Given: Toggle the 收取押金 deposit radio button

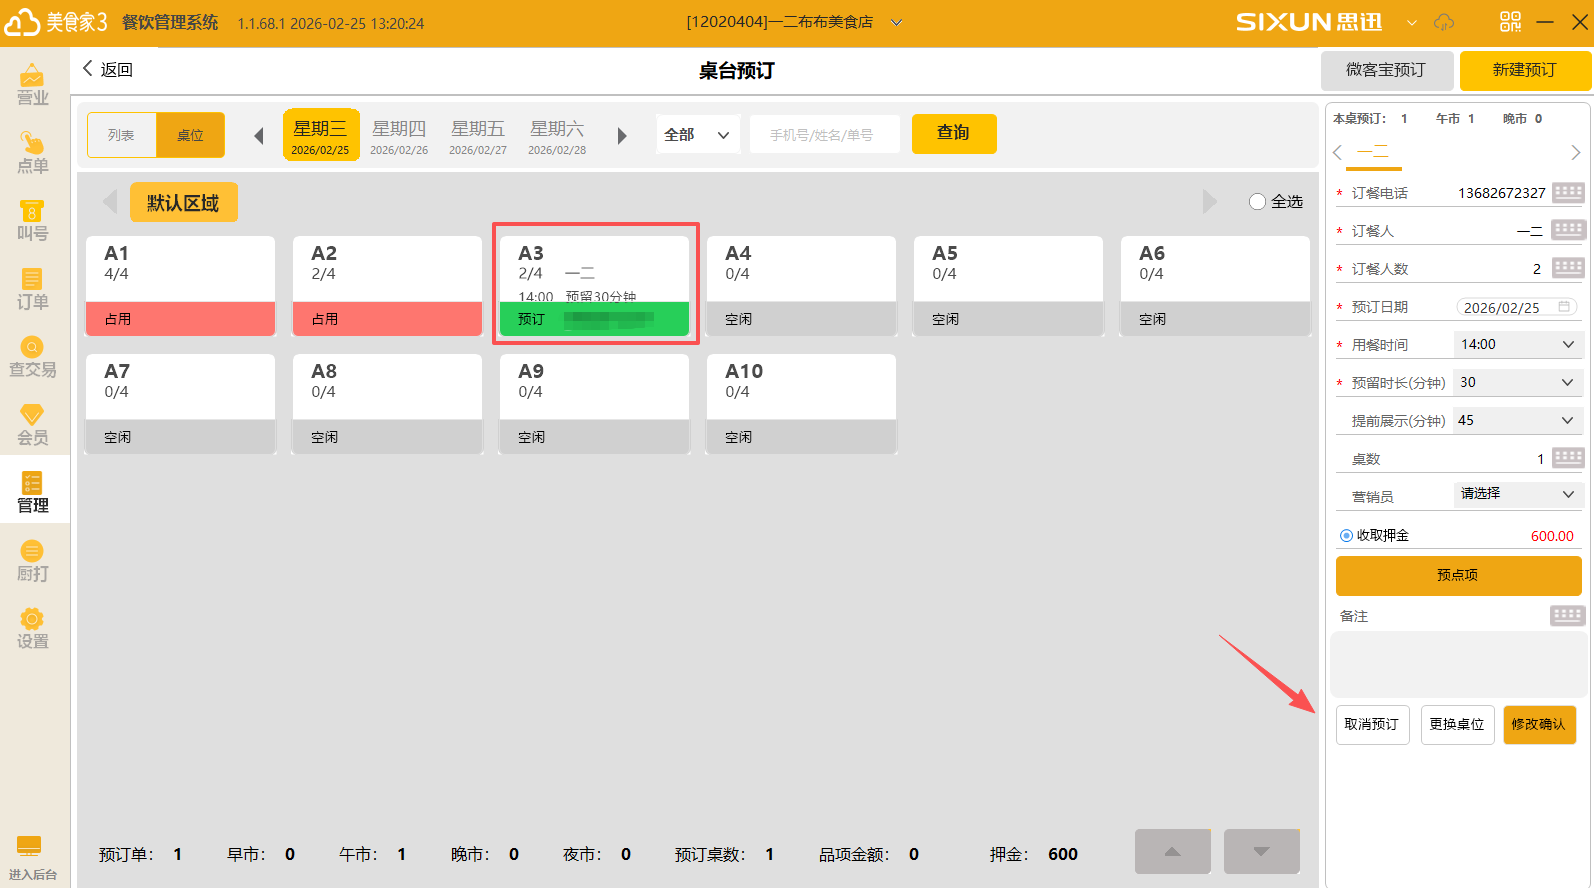Looking at the screenshot, I should click(1346, 536).
